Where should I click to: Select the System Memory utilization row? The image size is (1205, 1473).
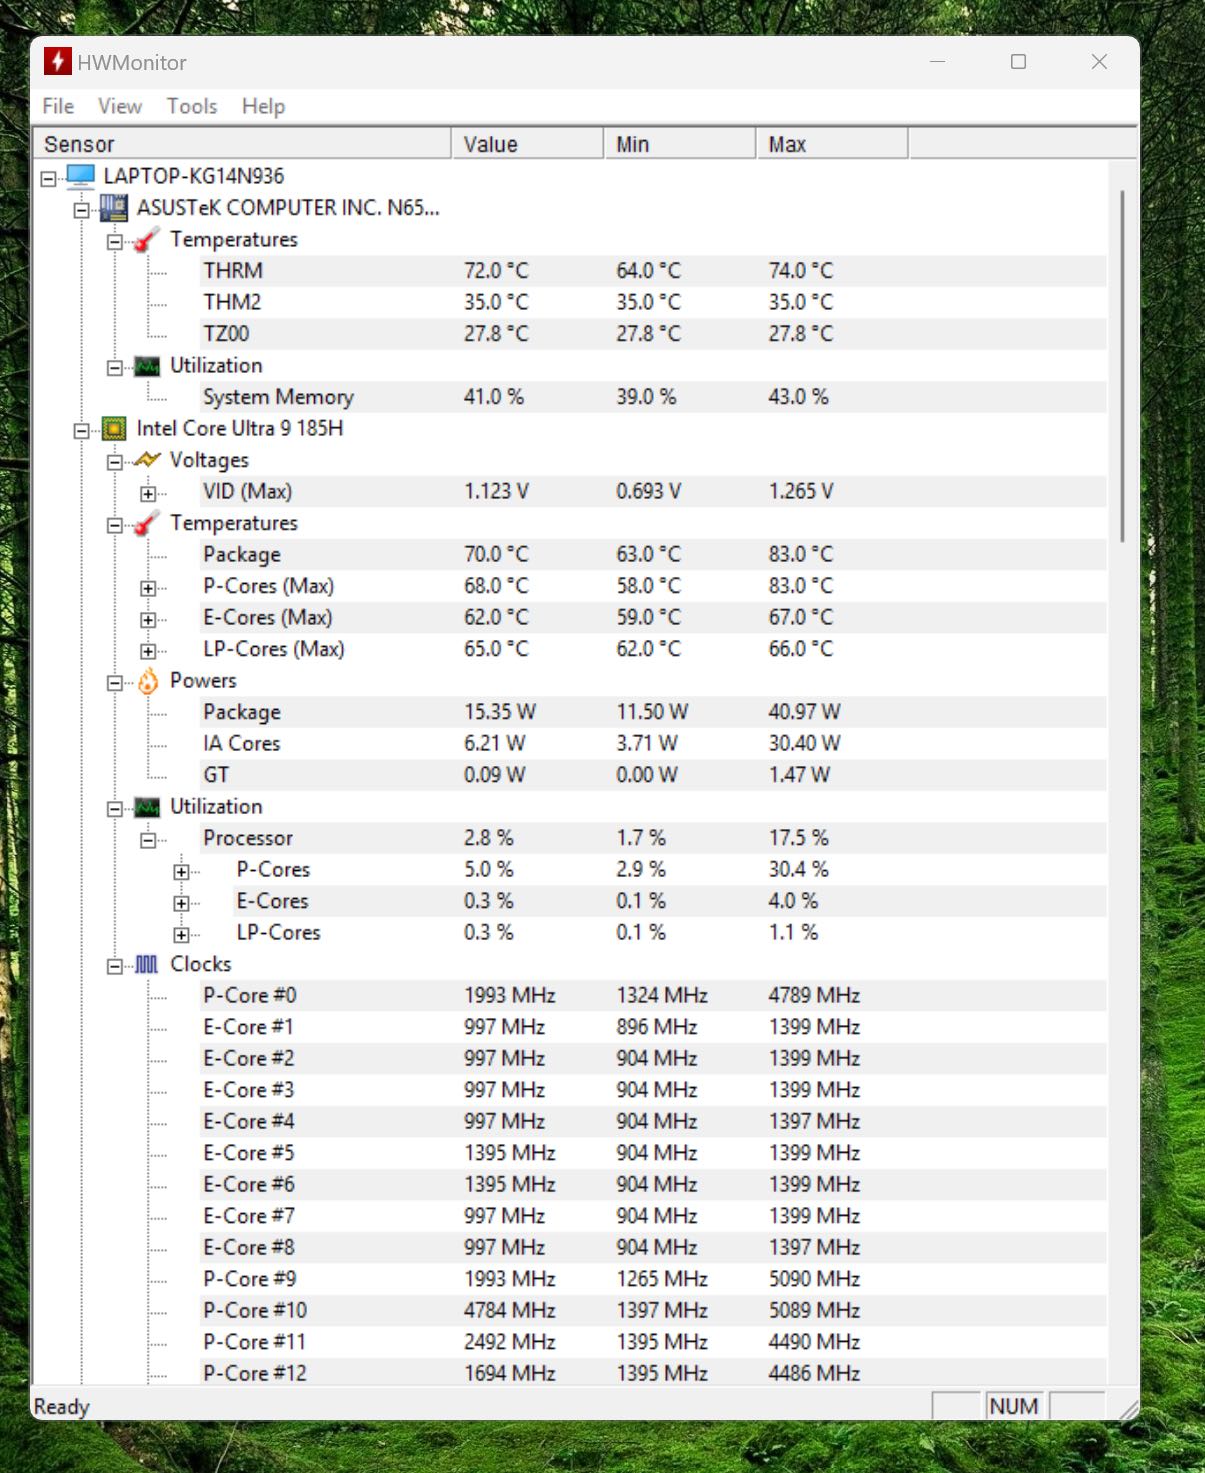654,397
